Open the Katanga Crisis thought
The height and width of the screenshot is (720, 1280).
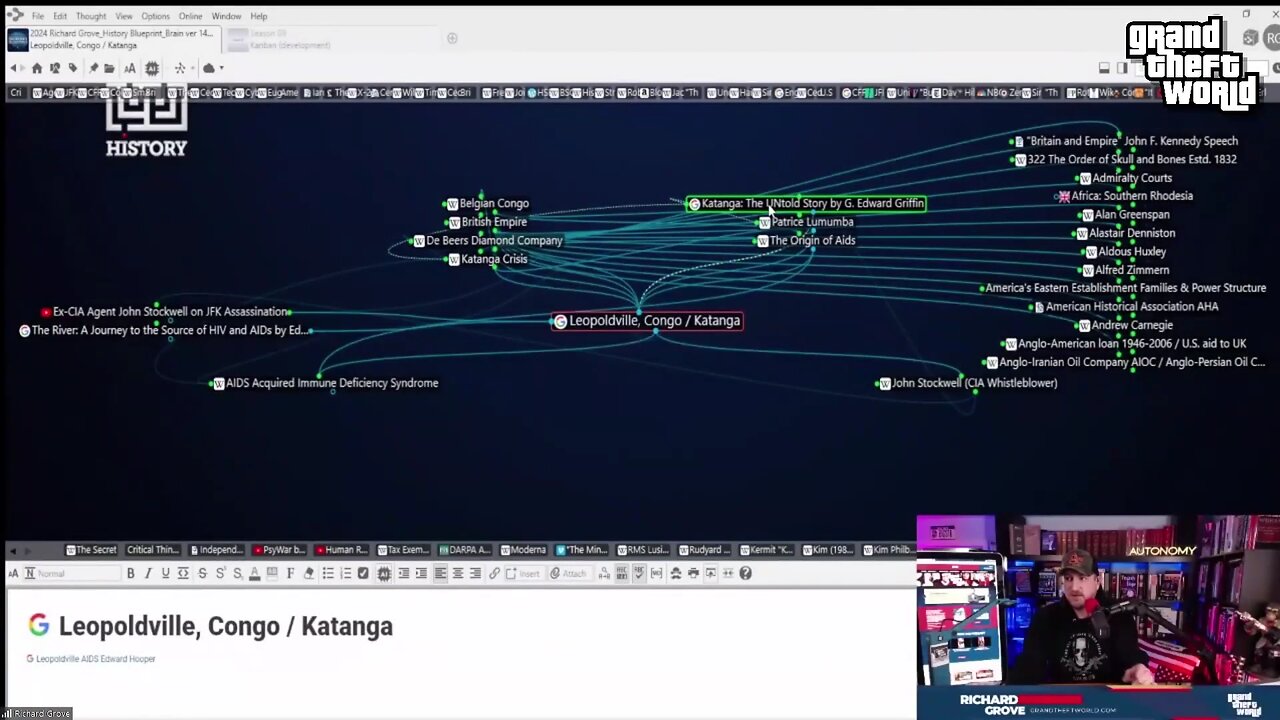tap(494, 259)
